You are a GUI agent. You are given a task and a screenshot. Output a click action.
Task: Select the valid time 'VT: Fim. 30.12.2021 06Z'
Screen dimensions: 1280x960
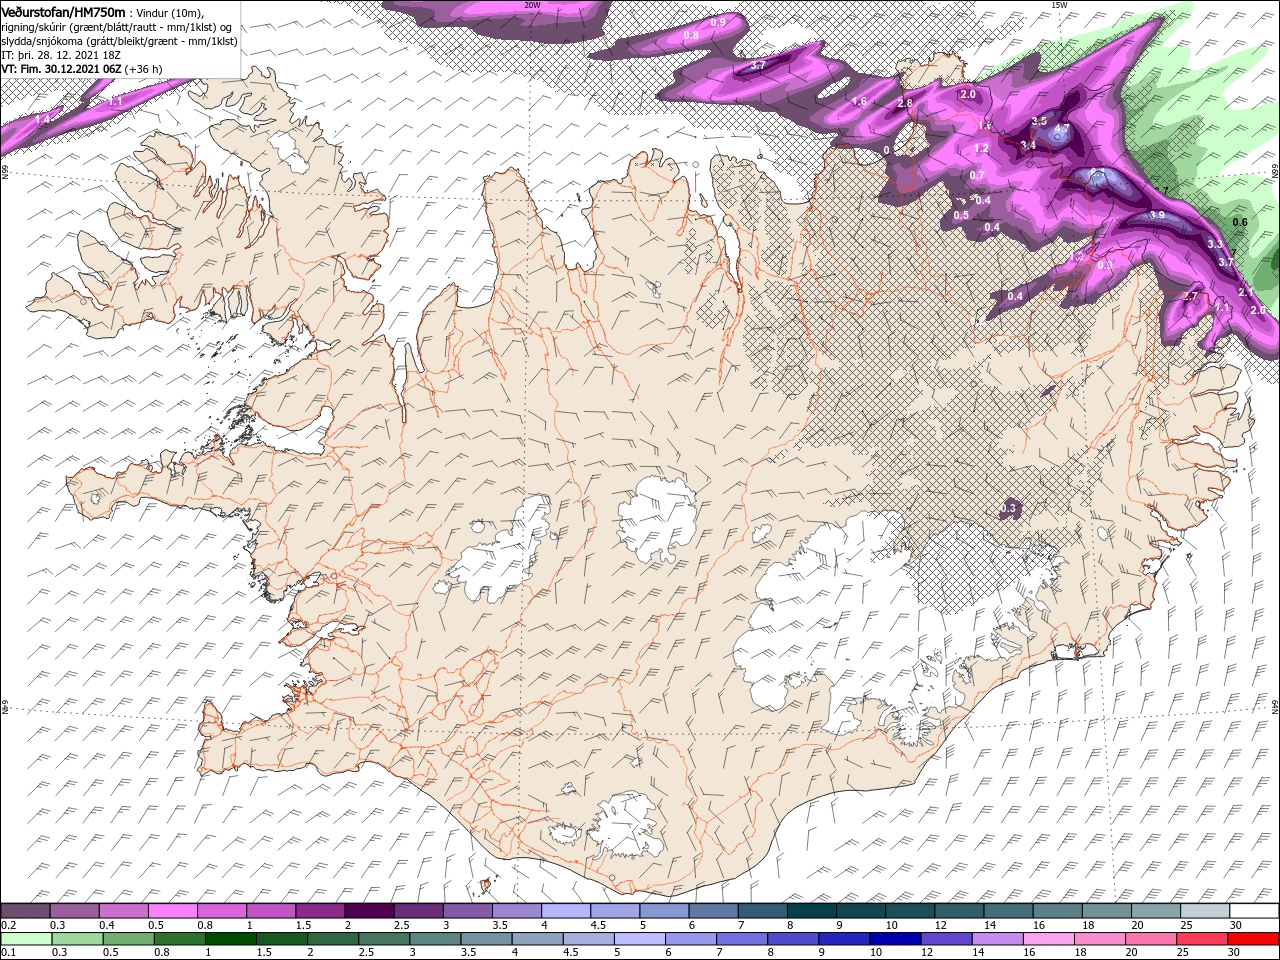62,69
